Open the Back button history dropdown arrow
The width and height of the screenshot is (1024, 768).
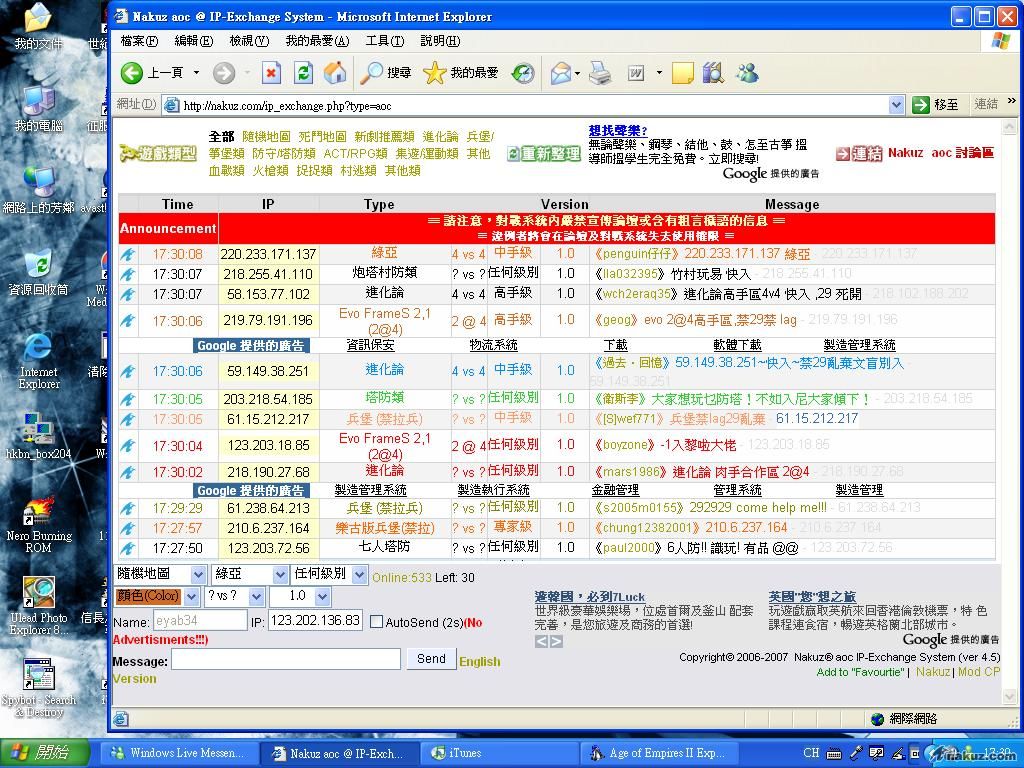coord(196,72)
